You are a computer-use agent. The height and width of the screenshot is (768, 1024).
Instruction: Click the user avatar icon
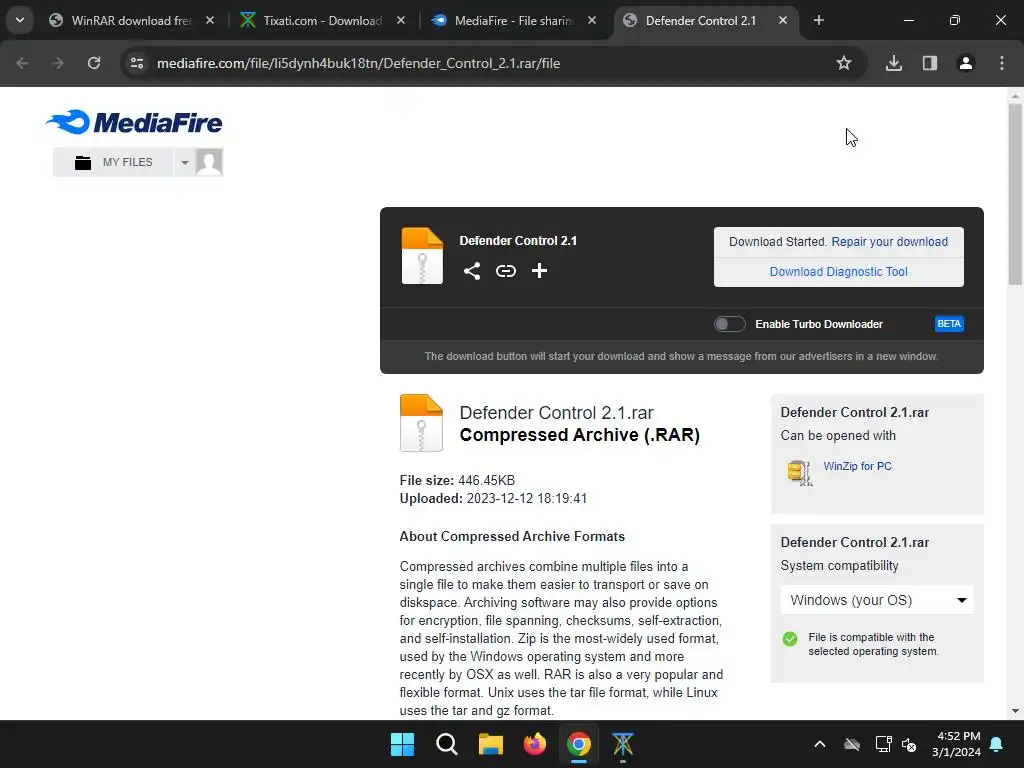(x=209, y=162)
